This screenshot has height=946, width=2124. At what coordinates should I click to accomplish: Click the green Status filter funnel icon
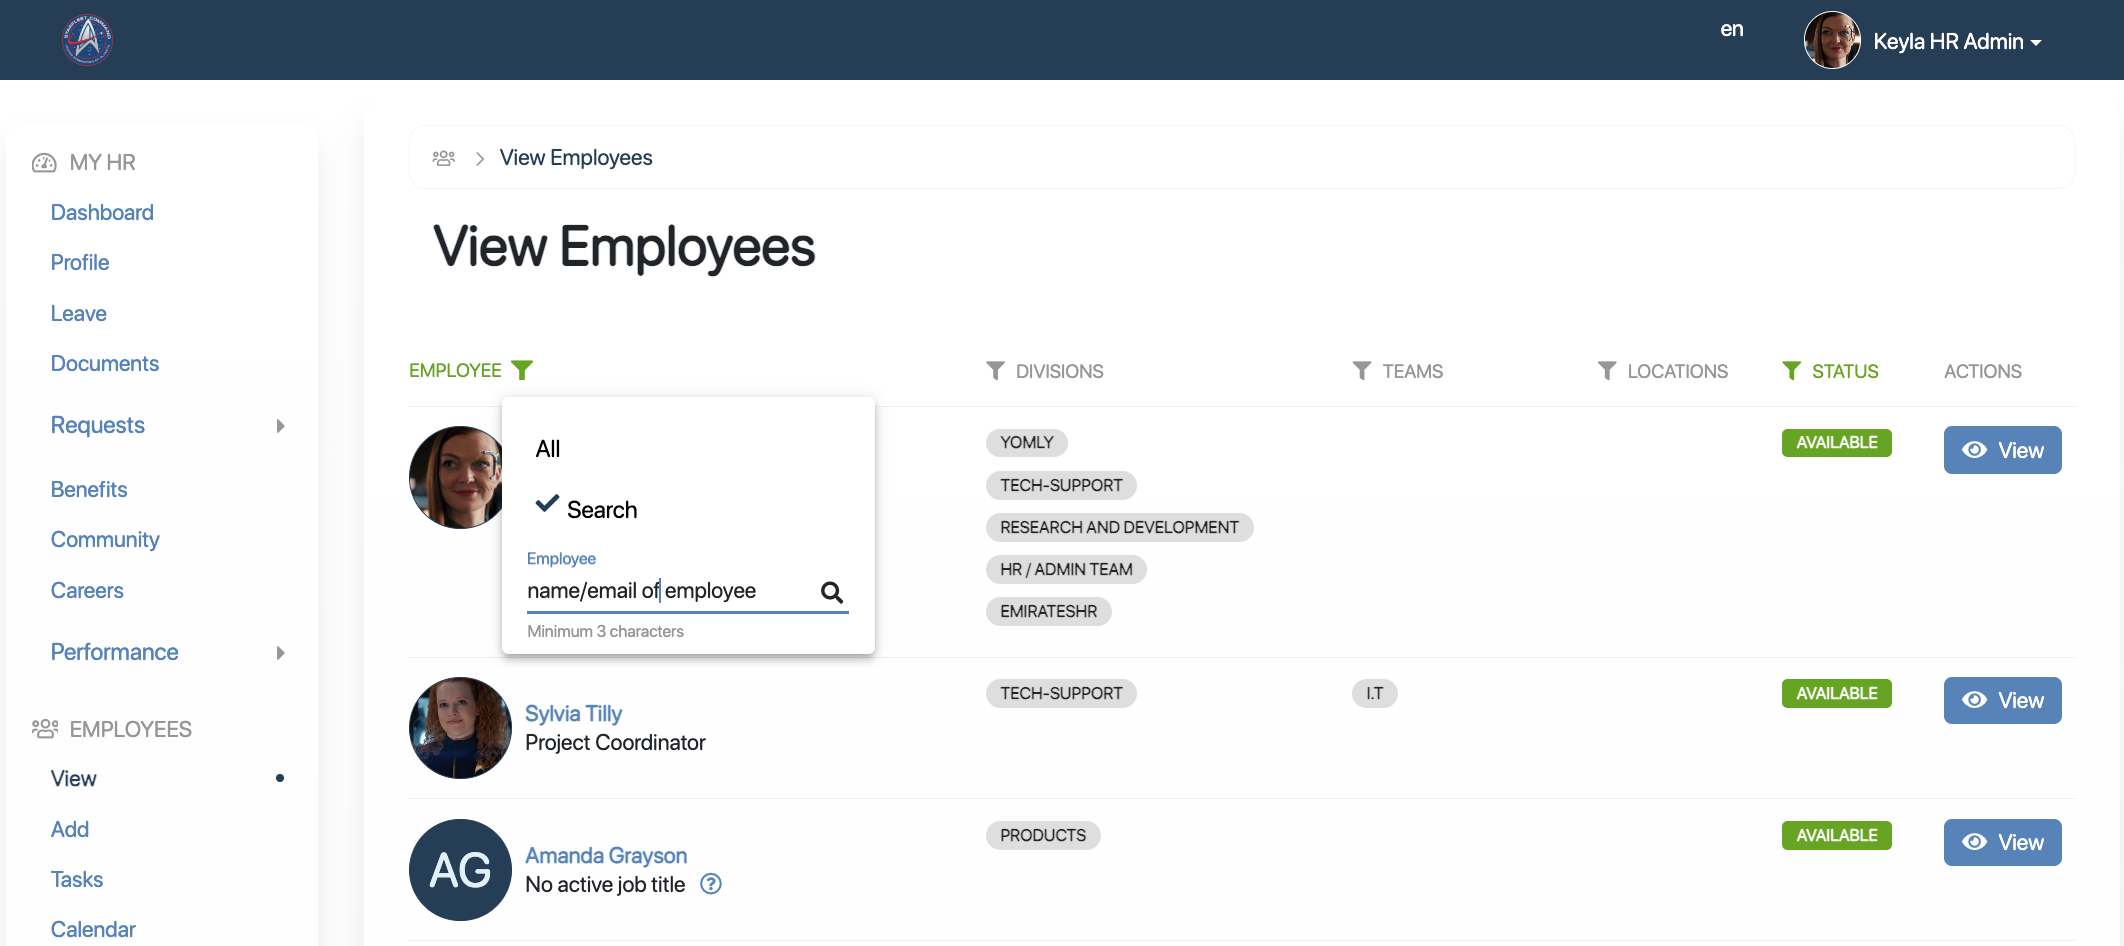pos(1791,371)
